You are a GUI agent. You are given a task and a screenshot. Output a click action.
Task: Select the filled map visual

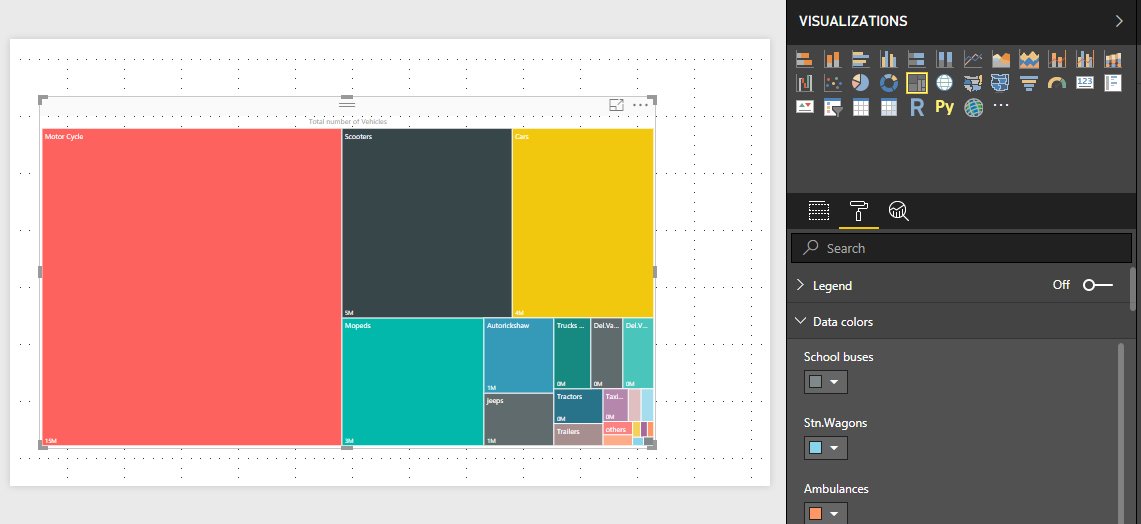tap(973, 83)
